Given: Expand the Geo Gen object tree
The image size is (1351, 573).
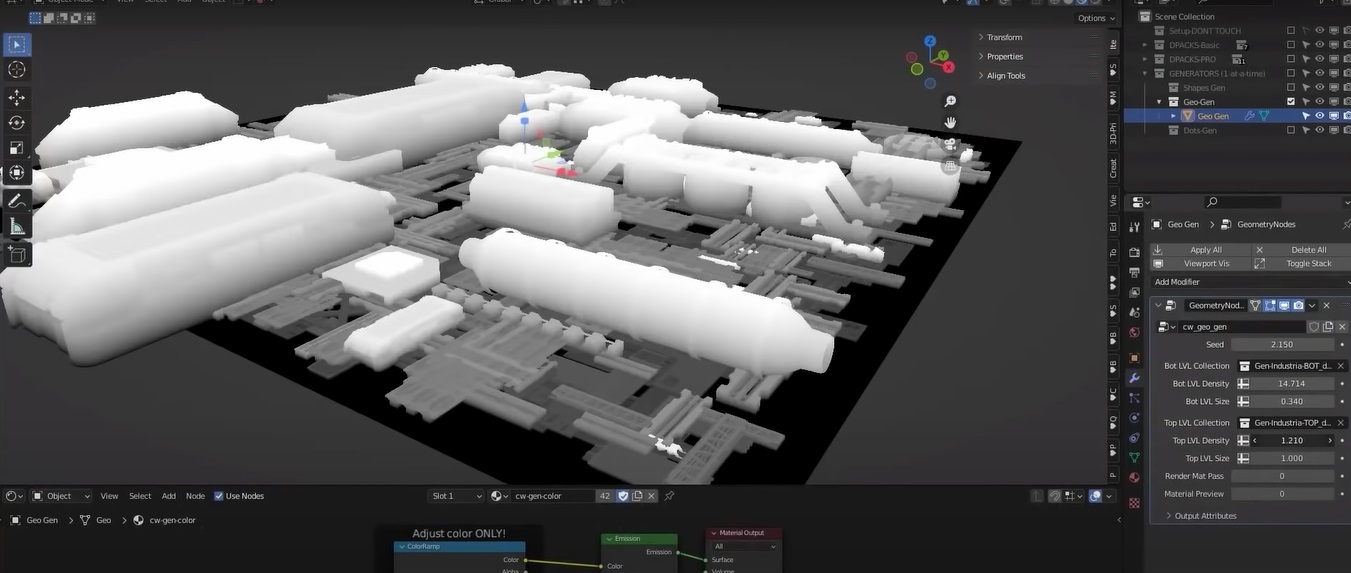Looking at the screenshot, I should coord(1174,116).
